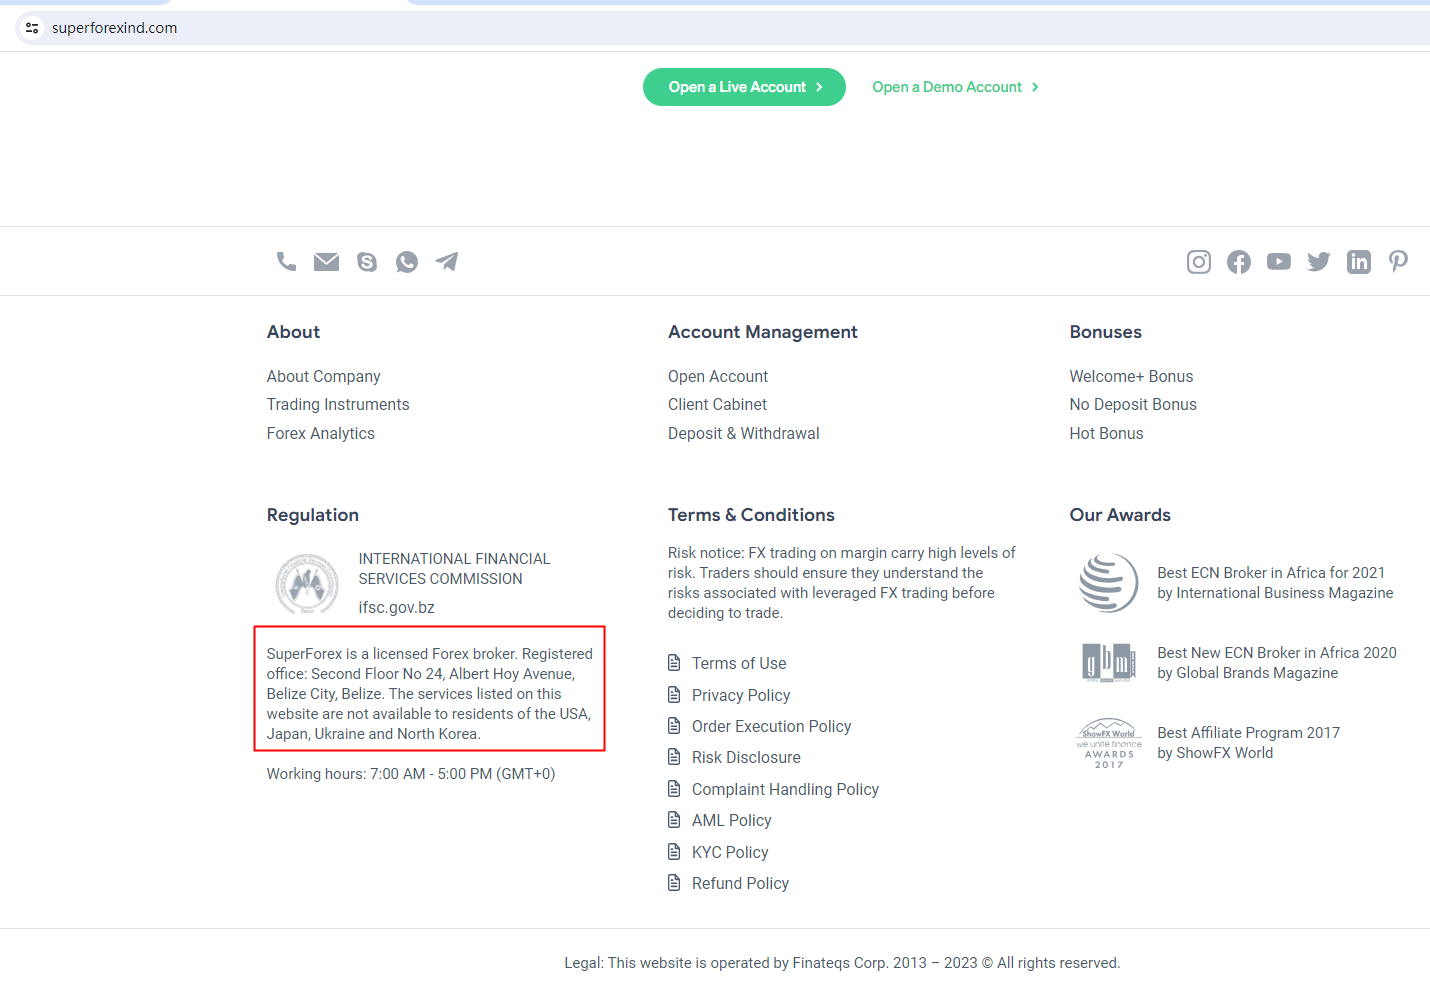Open the ifsc.gov.bz link
The image size is (1430, 982).
coord(396,607)
